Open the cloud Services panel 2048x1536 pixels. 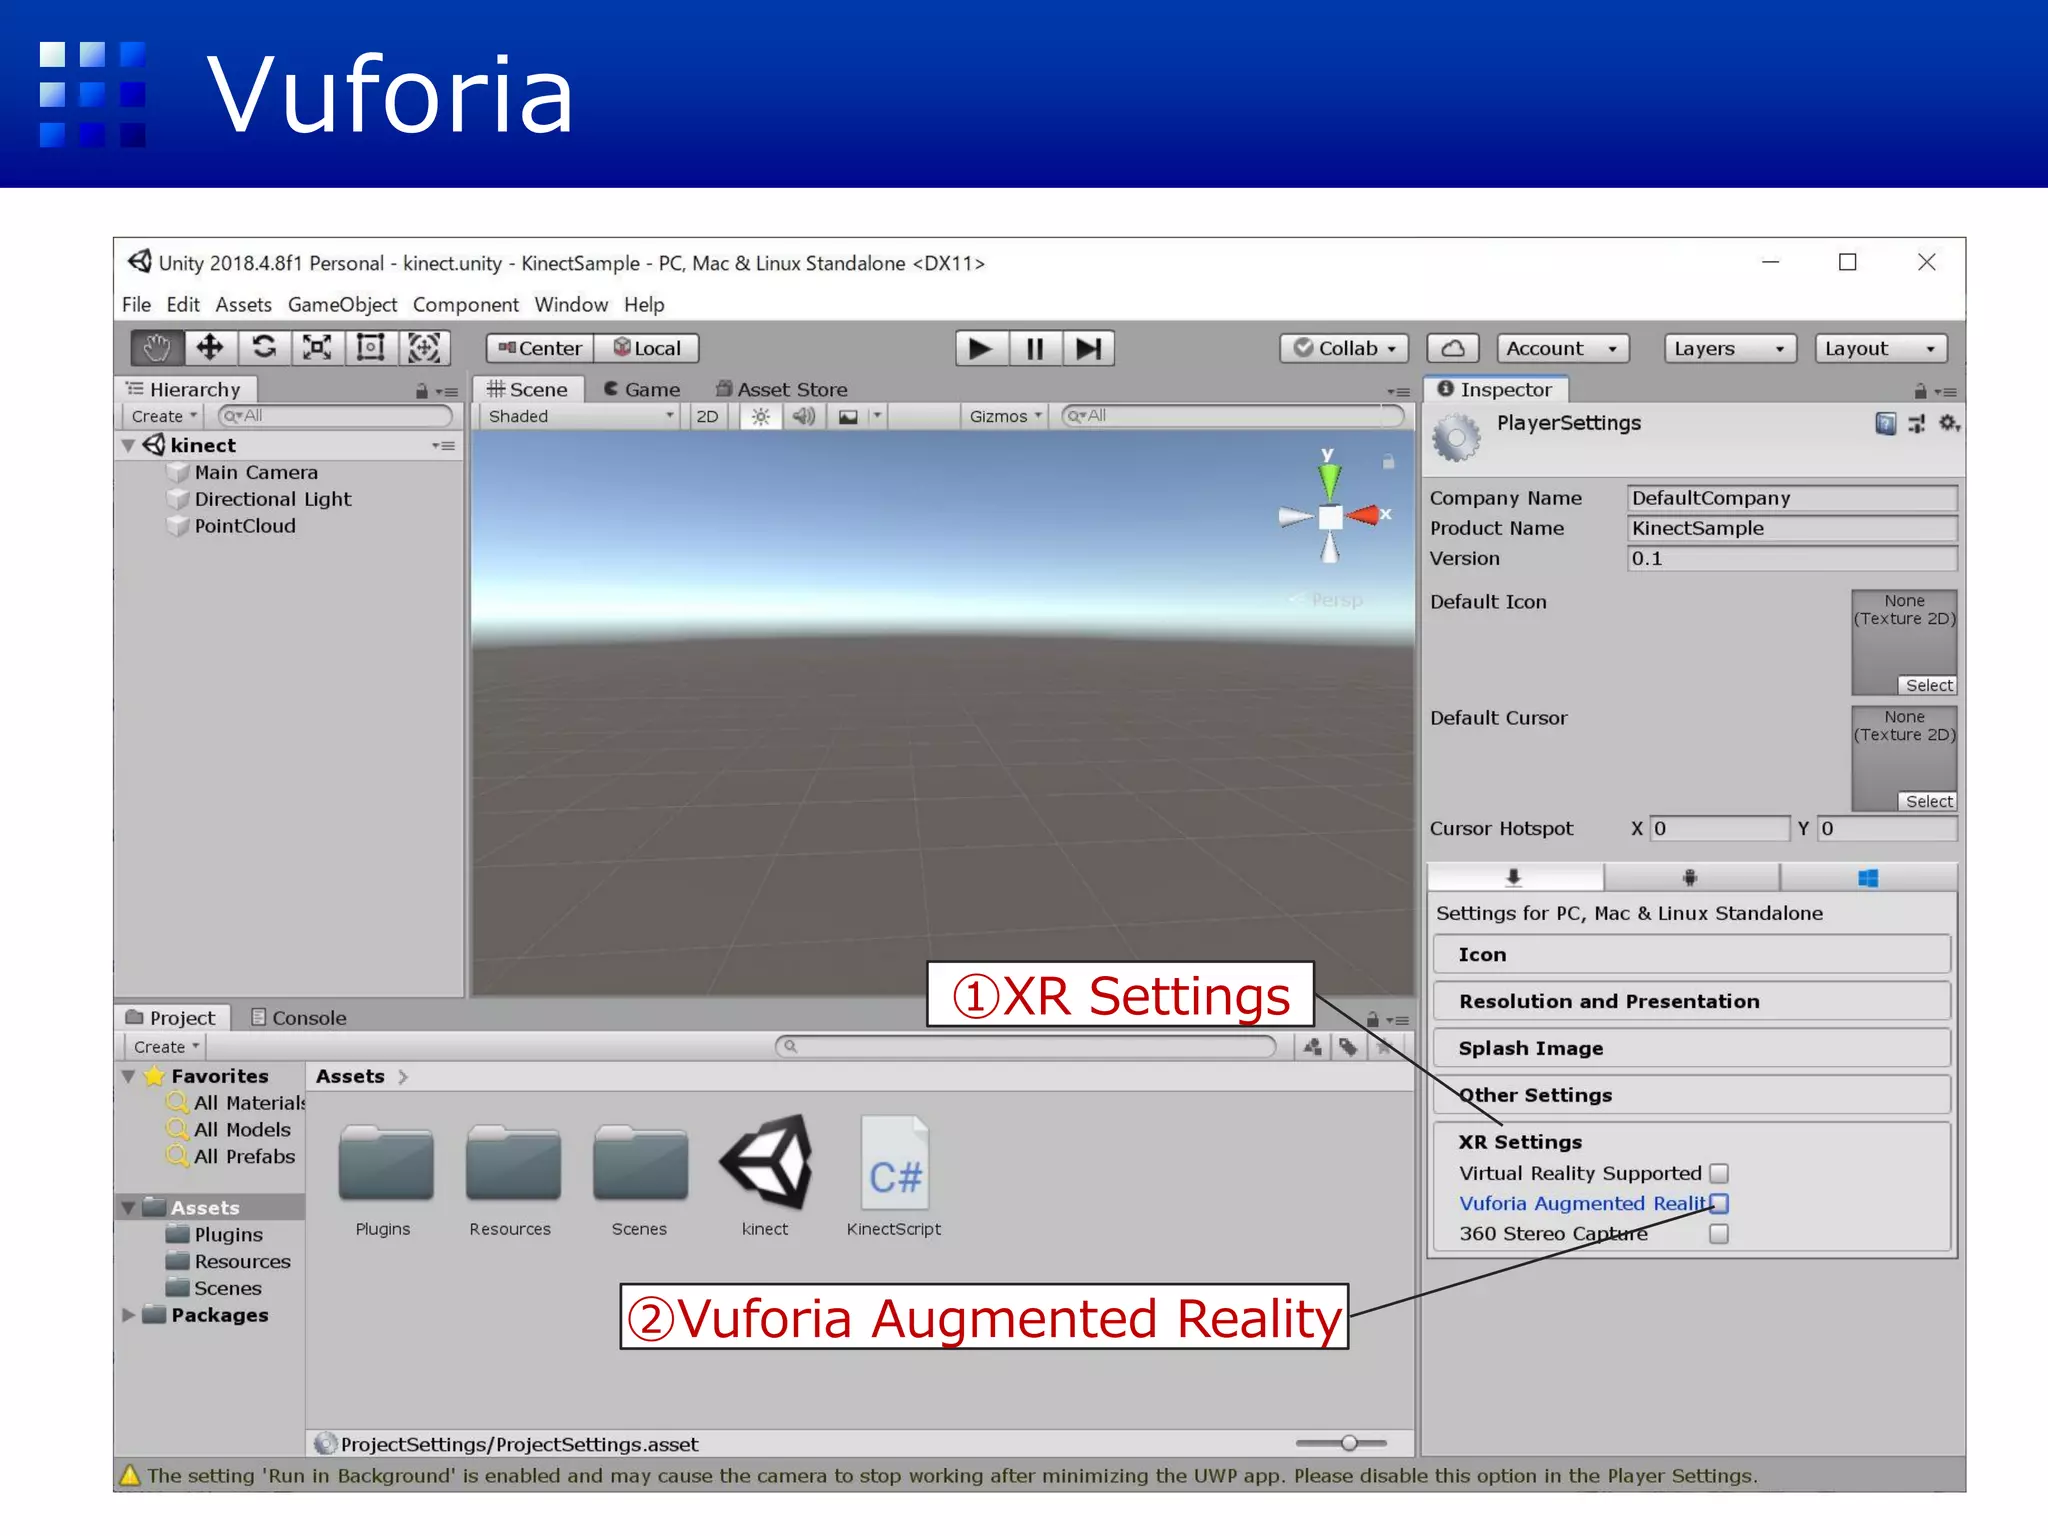coord(1453,348)
